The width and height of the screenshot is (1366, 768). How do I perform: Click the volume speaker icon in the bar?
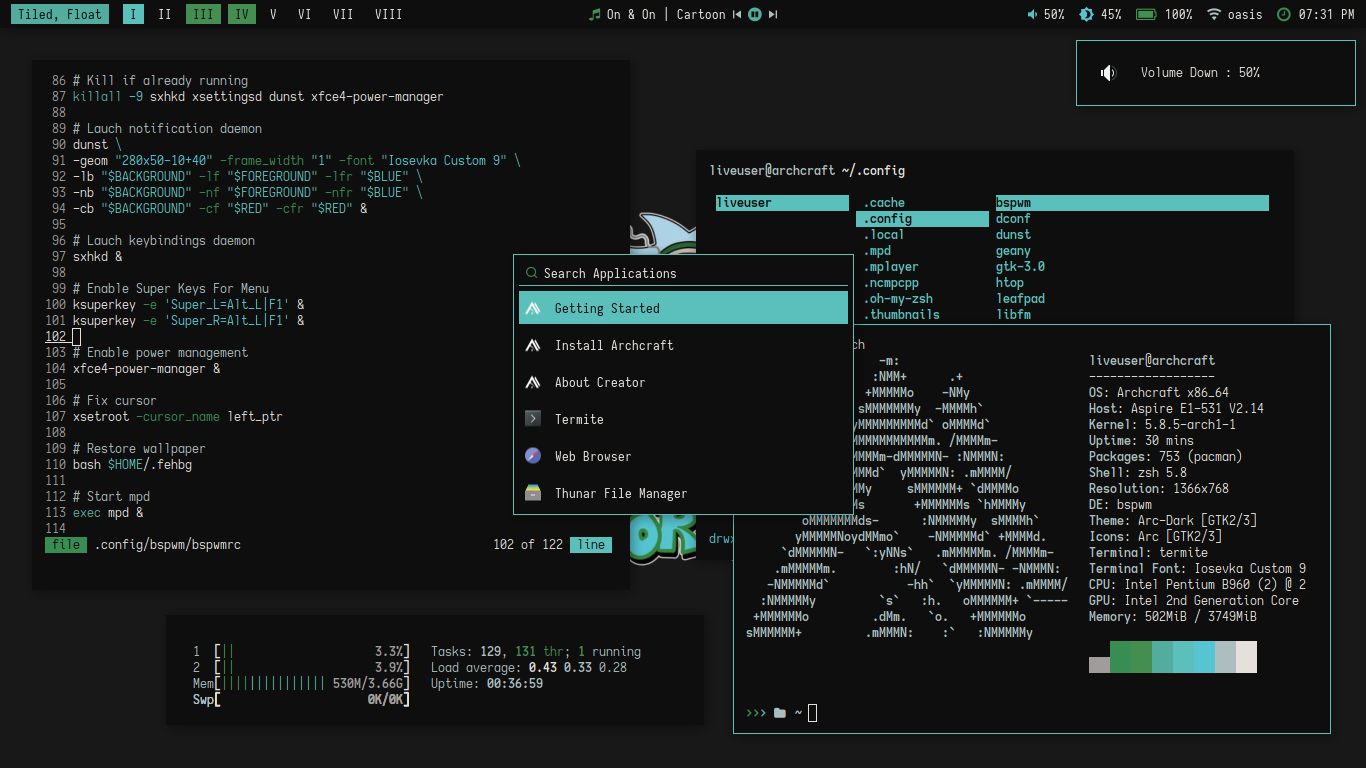[1033, 14]
